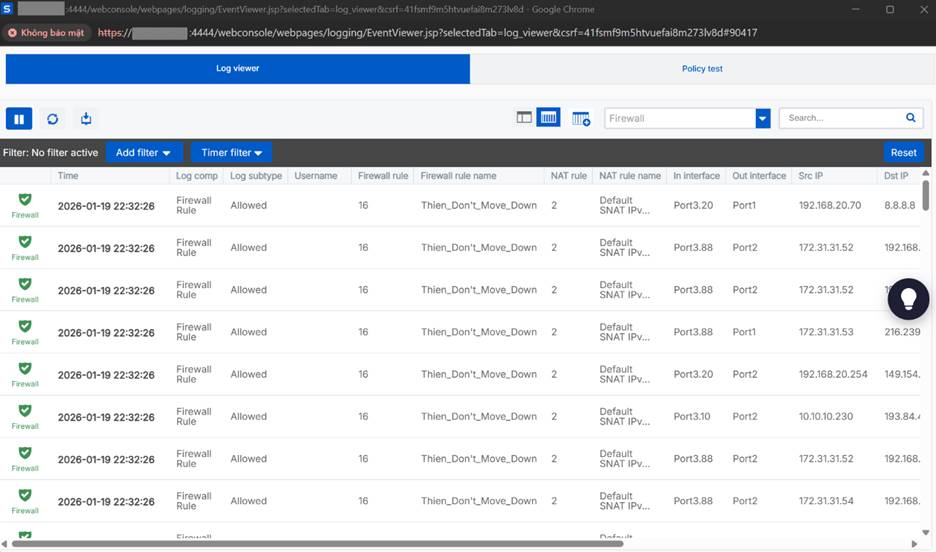The image size is (936, 552).
Task: Expand the Add filter dropdown
Action: (144, 153)
